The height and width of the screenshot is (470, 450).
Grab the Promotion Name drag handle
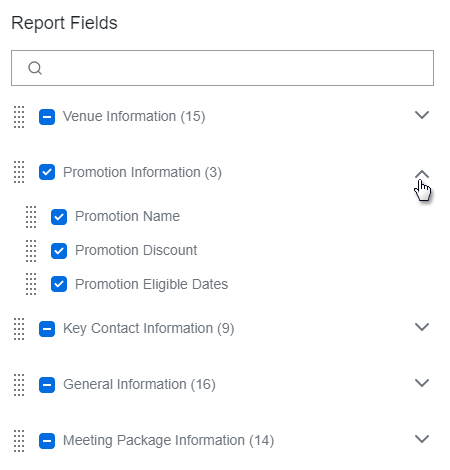click(x=31, y=217)
